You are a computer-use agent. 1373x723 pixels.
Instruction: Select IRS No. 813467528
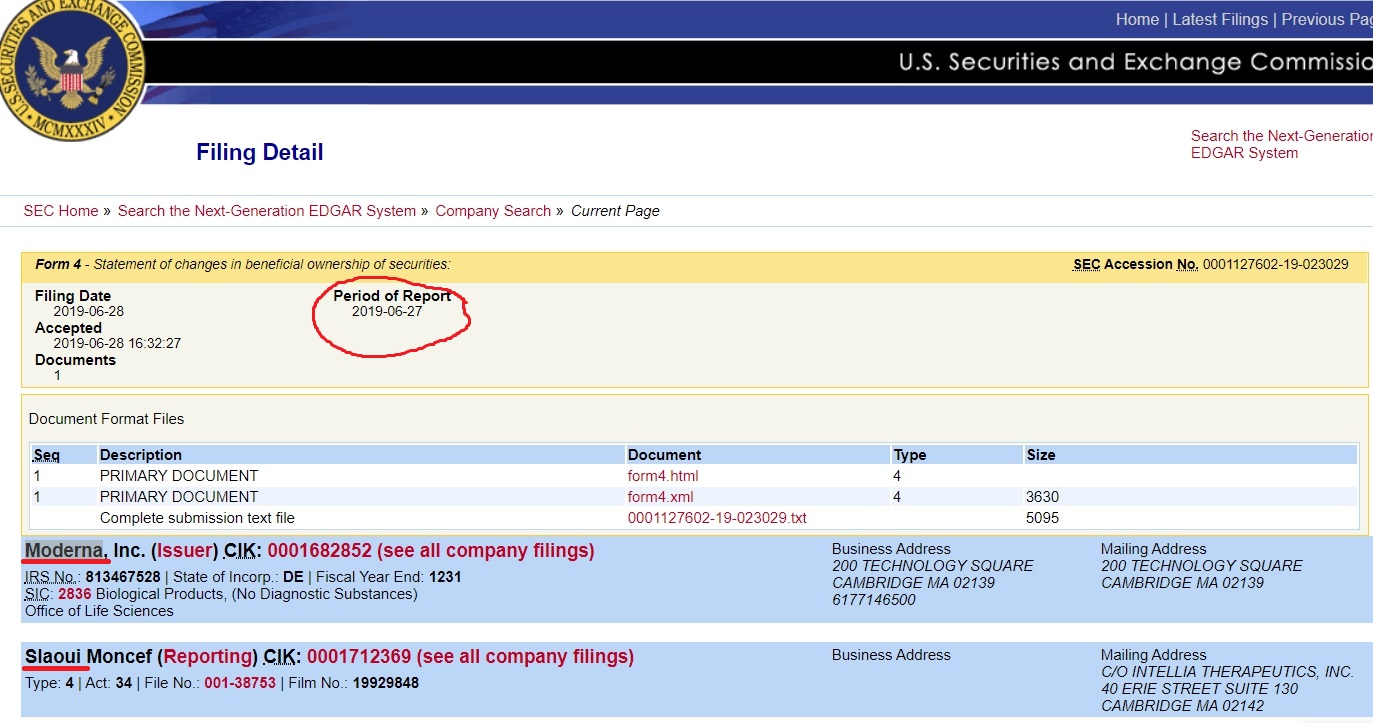click(123, 577)
